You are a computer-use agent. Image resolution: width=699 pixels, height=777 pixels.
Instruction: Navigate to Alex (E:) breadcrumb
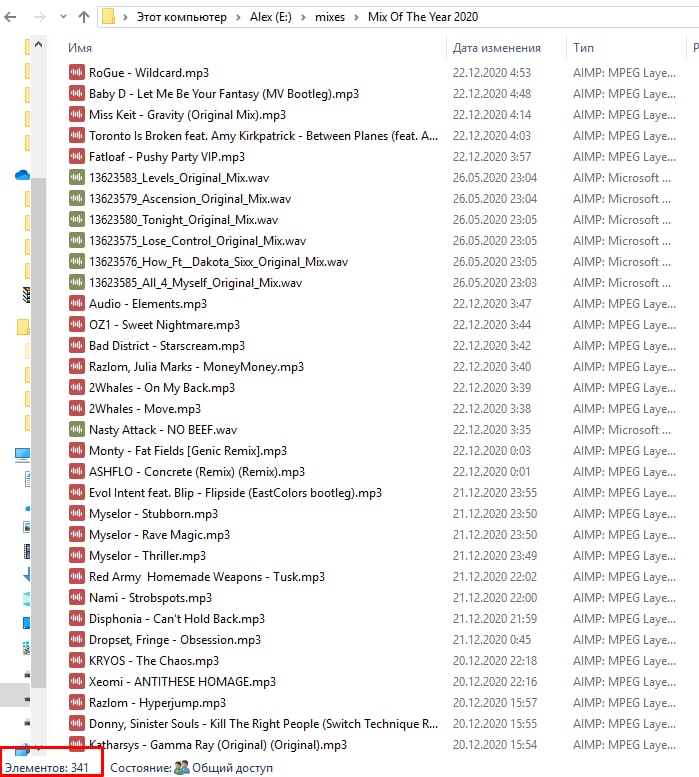270,17
